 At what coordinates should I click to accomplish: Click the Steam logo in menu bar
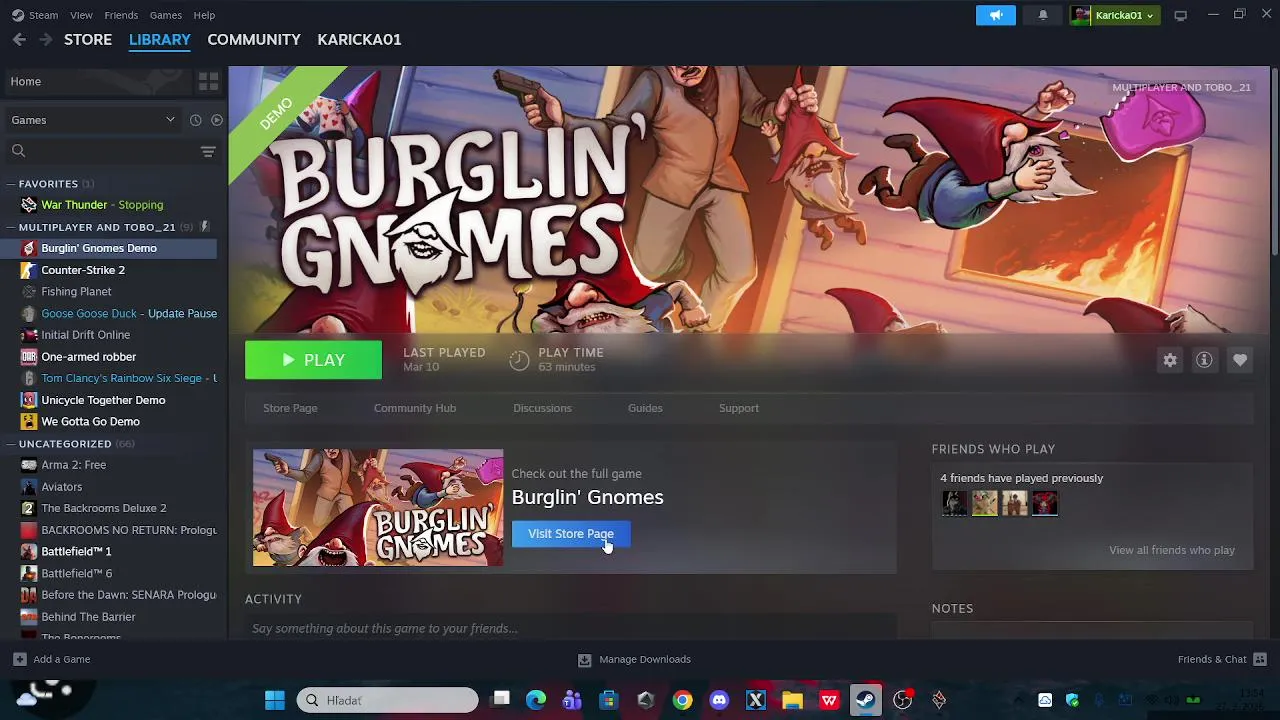(x=18, y=15)
